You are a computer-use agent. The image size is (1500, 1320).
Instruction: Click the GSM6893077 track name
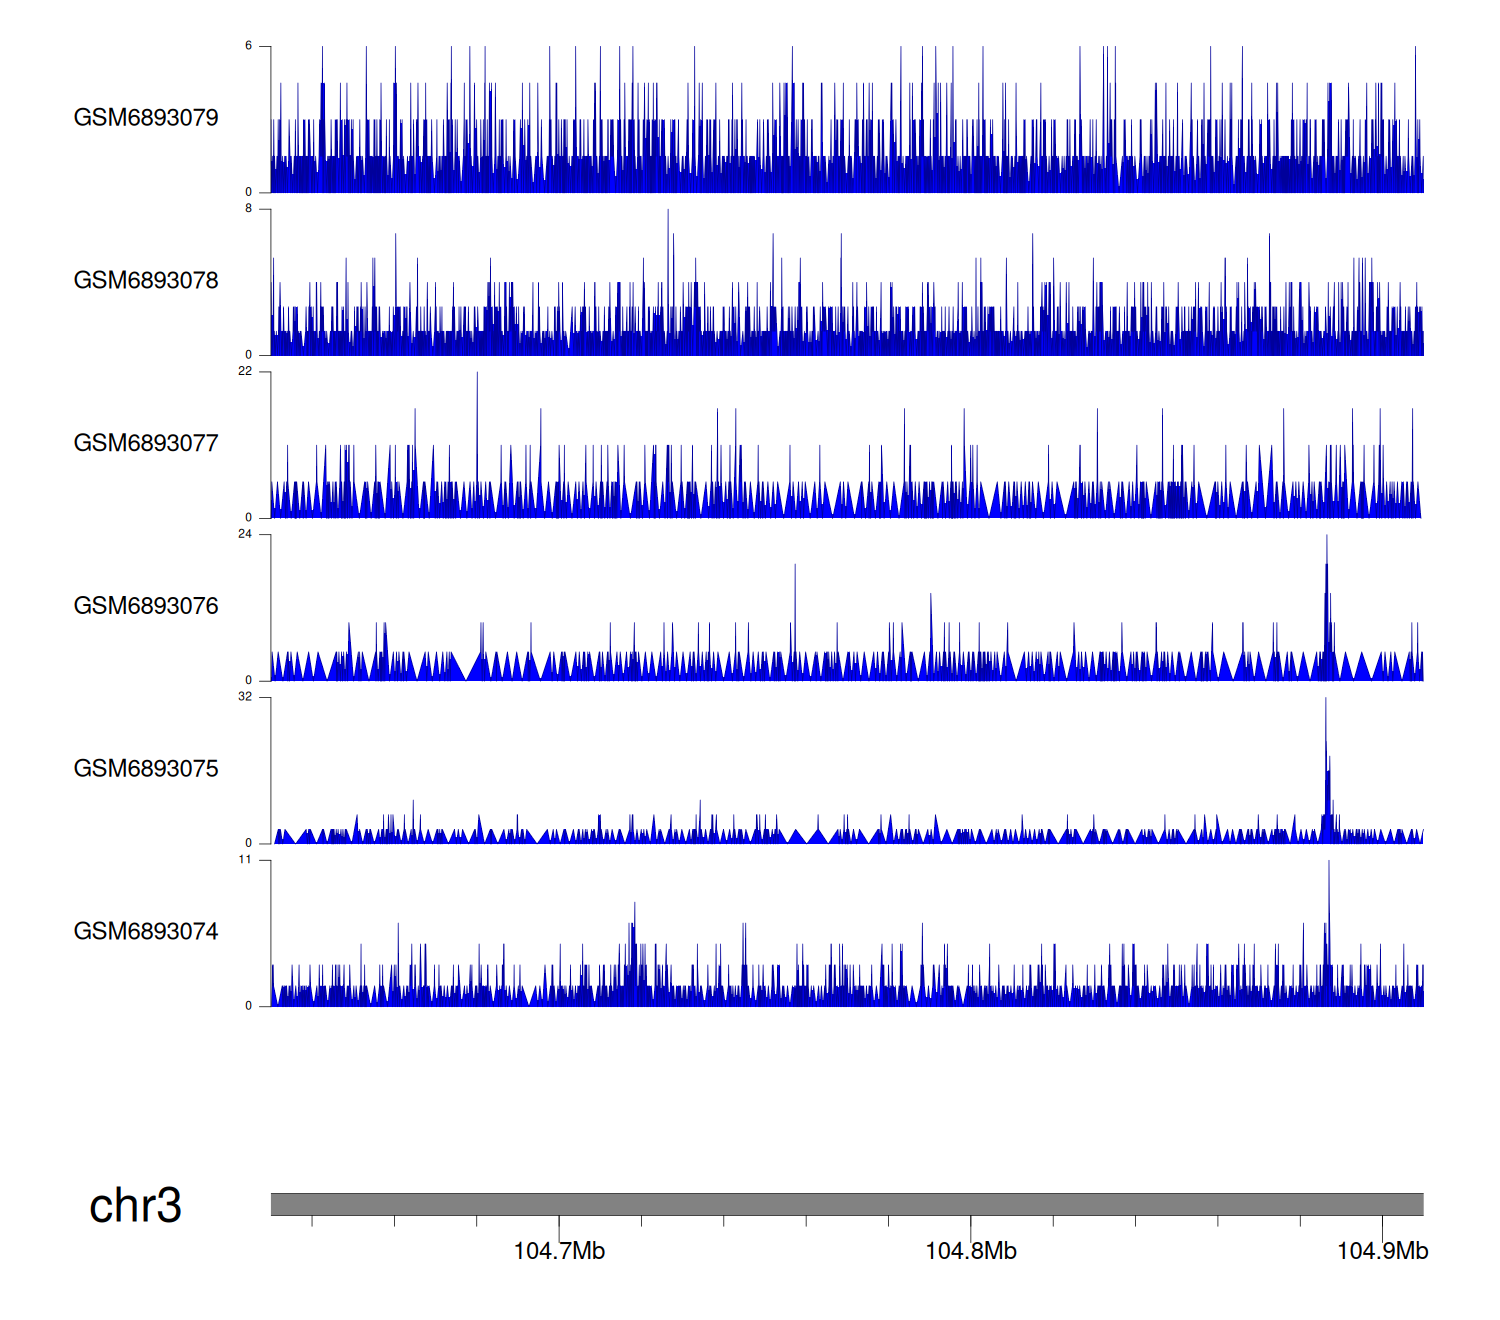pyautogui.click(x=146, y=444)
